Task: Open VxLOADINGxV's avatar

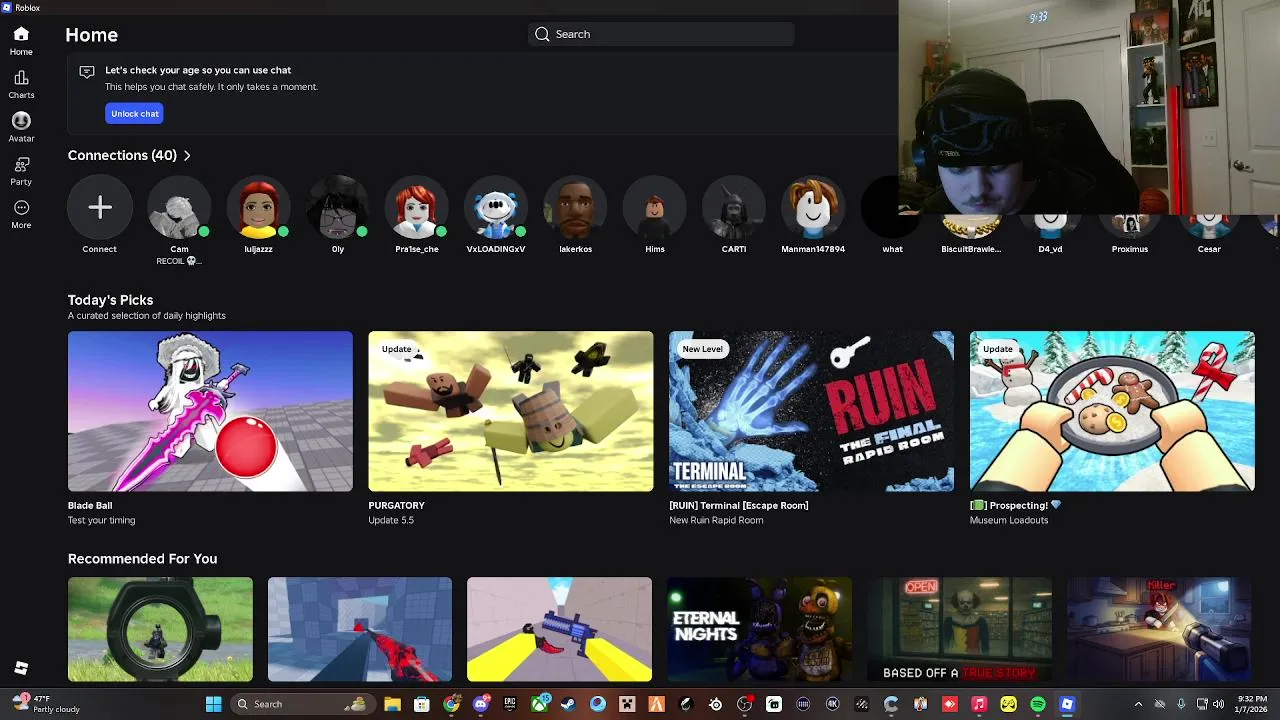Action: pos(496,207)
